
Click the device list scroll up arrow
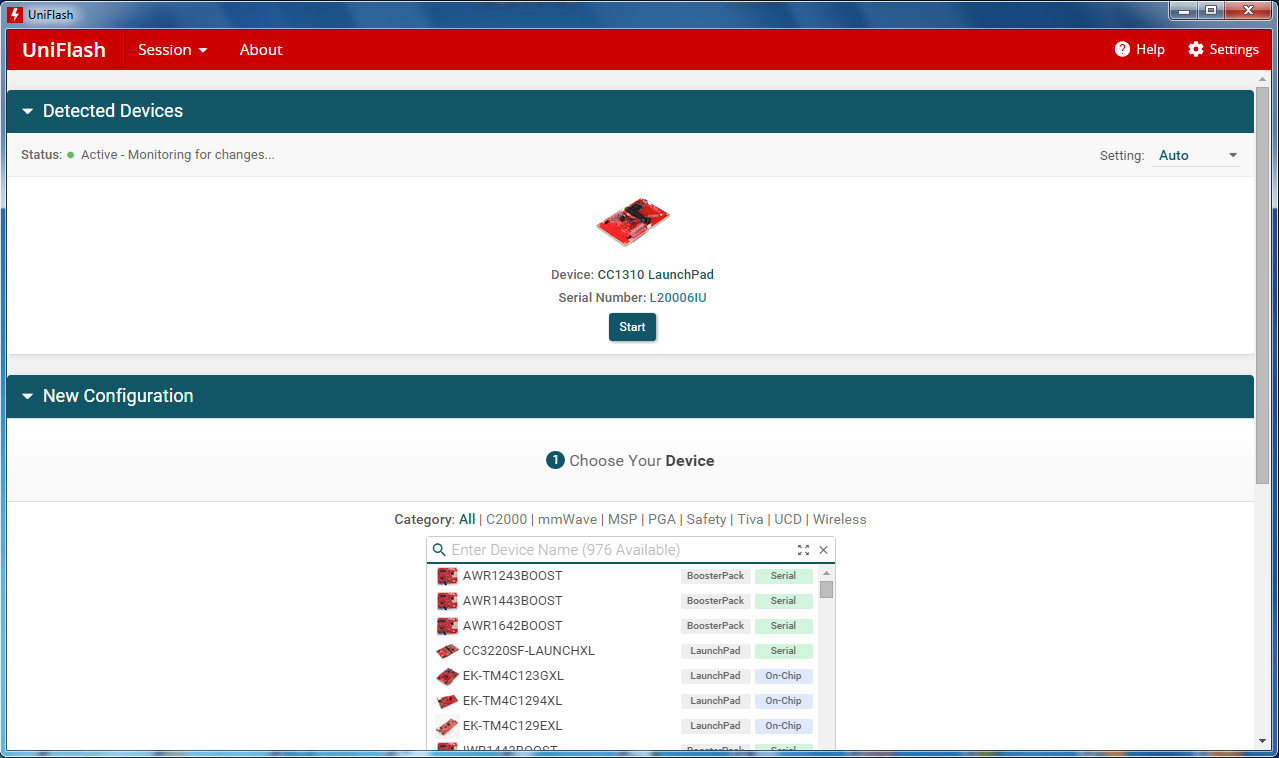[x=826, y=573]
